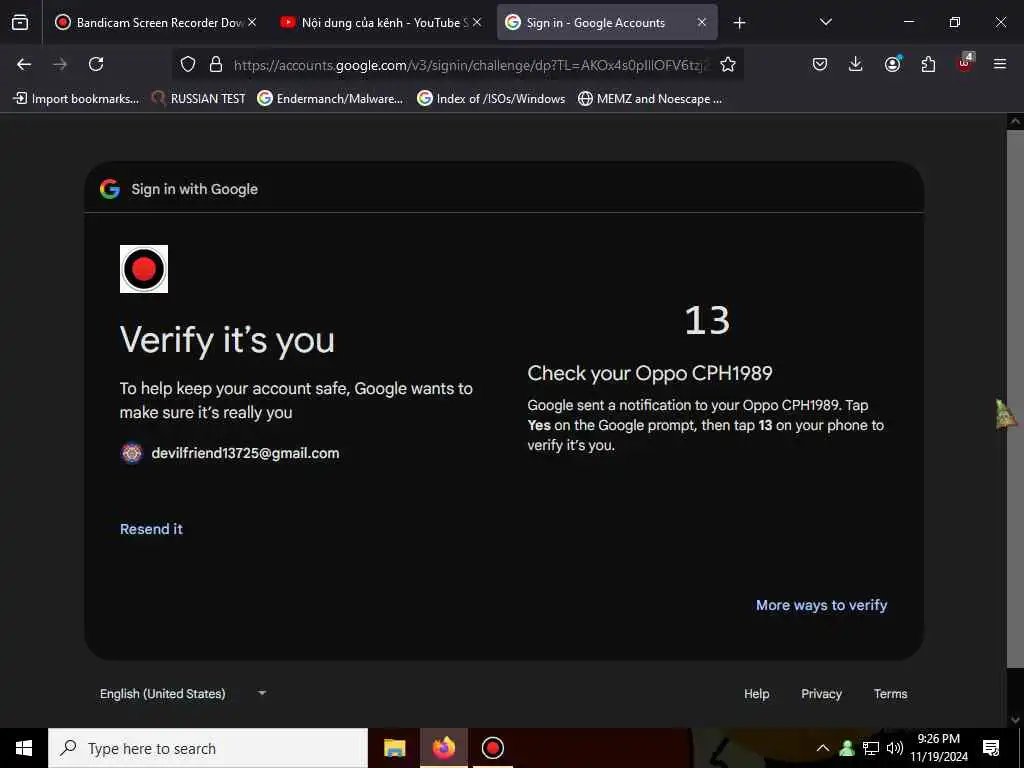Open the Help link

coord(756,694)
